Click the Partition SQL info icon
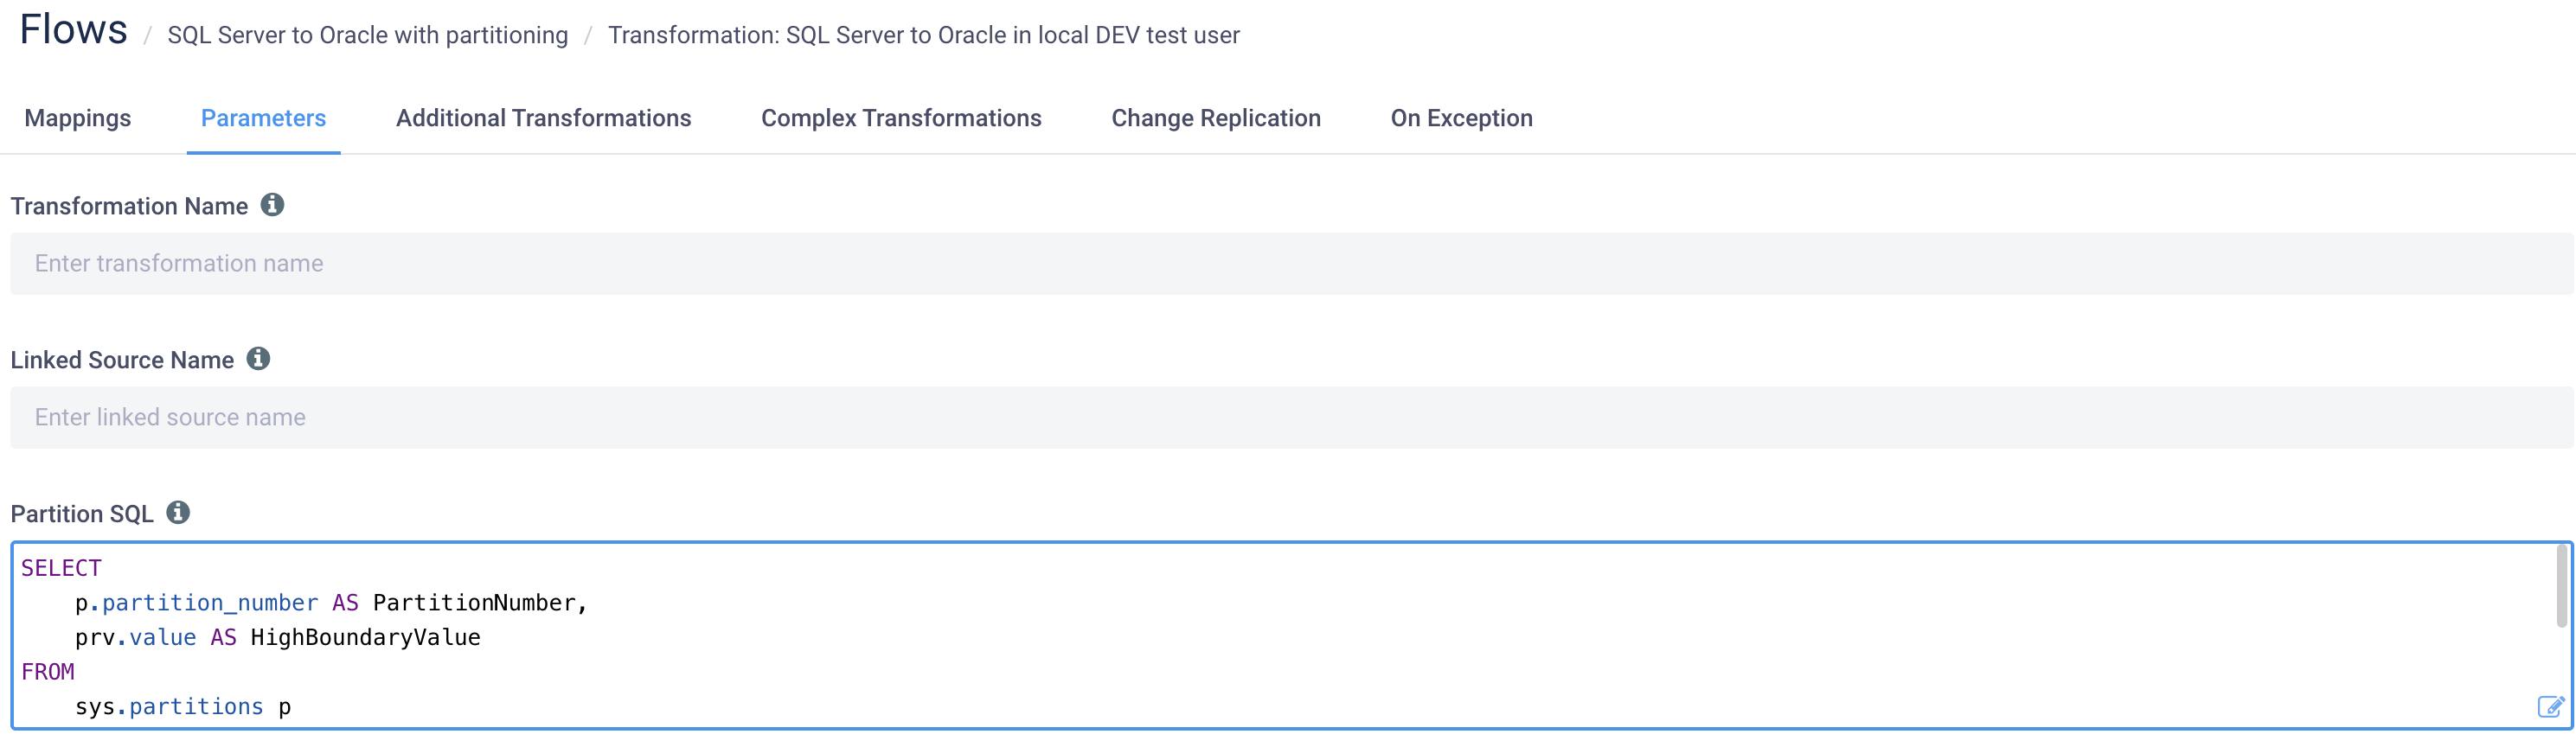 (178, 513)
